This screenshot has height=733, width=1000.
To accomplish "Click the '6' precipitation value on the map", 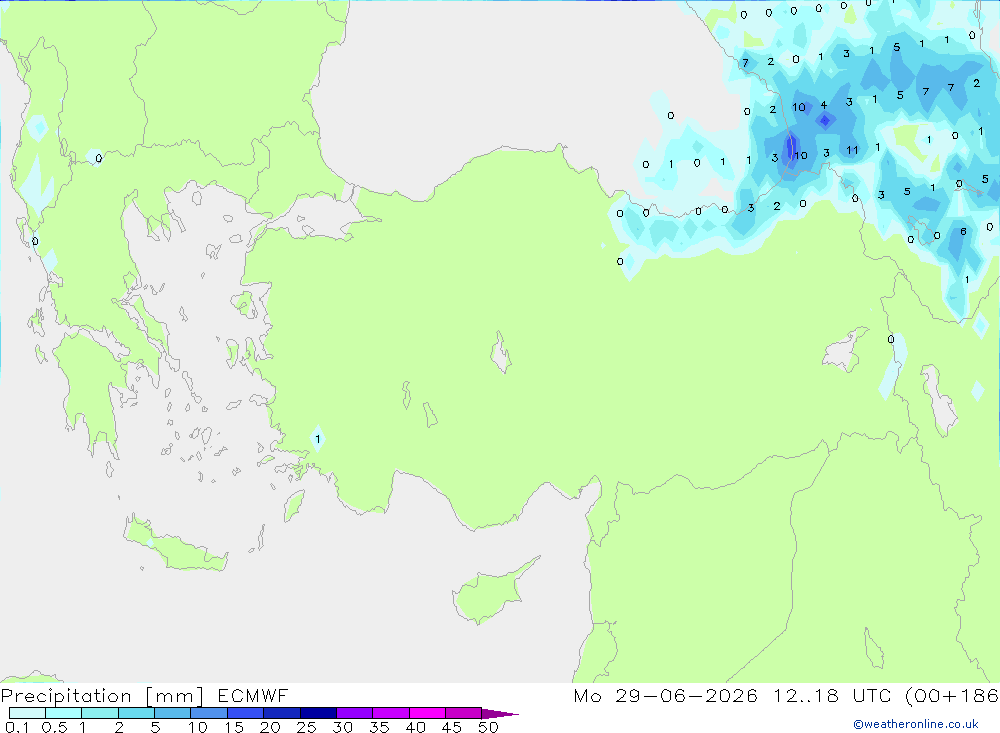I will tap(963, 232).
